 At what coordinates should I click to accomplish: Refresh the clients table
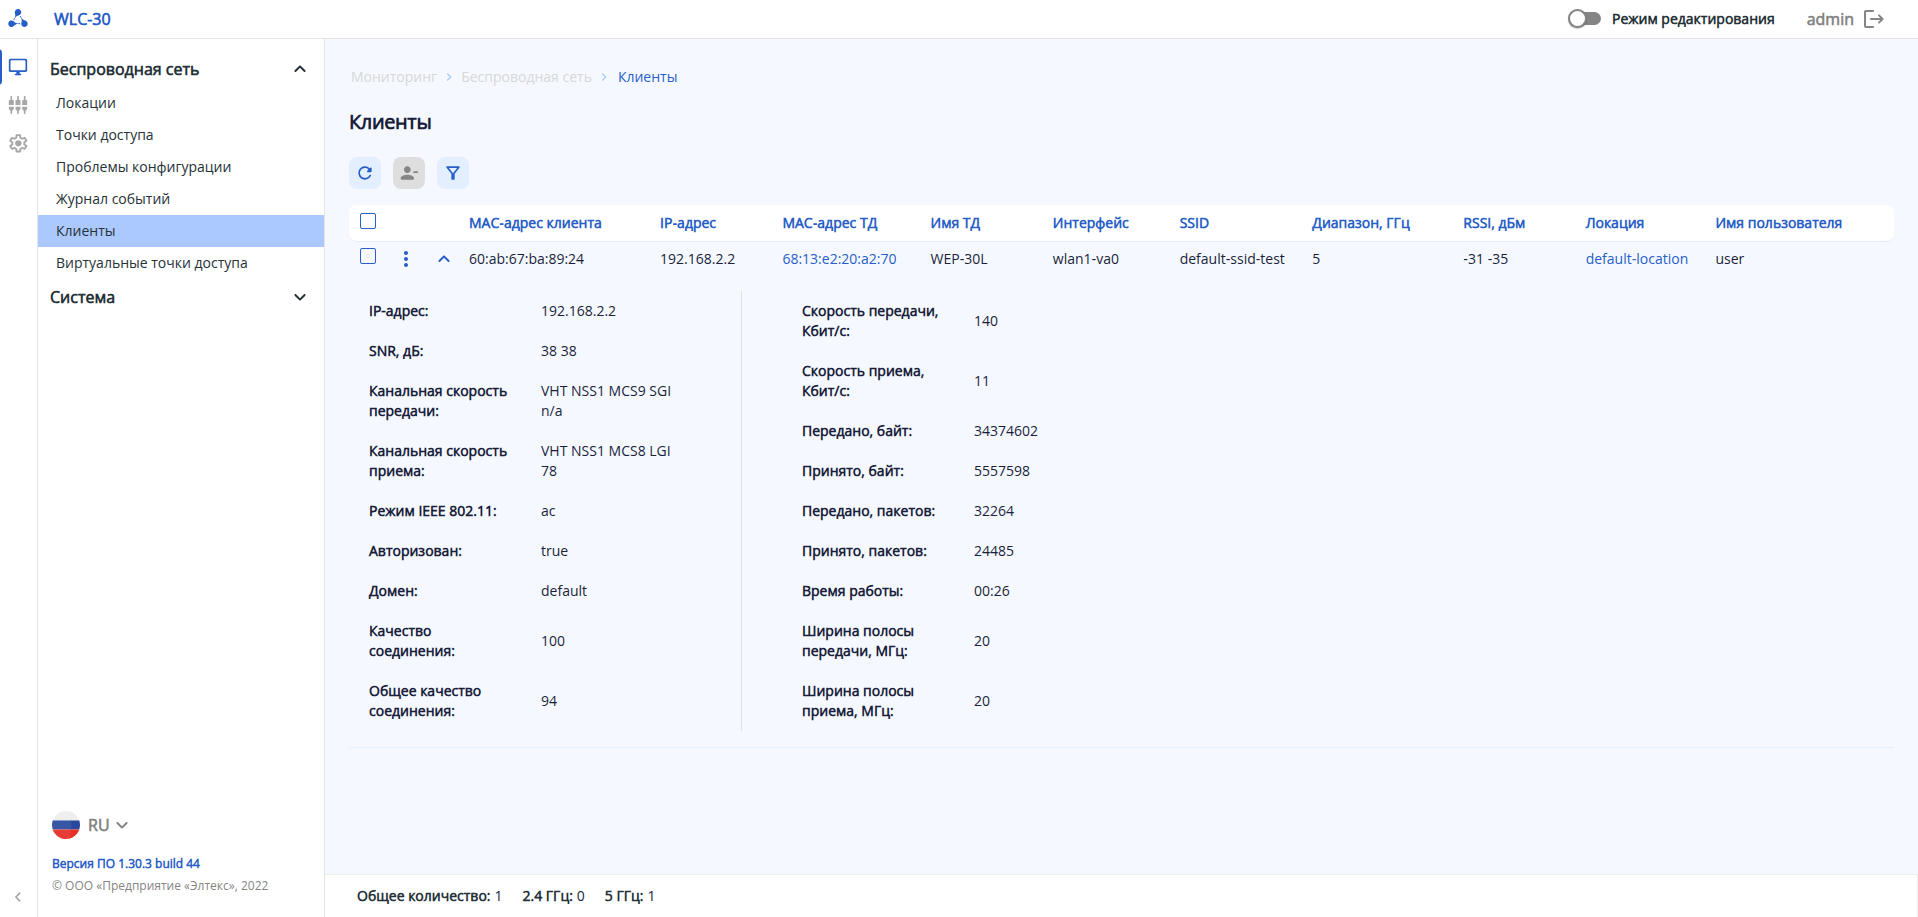click(365, 173)
